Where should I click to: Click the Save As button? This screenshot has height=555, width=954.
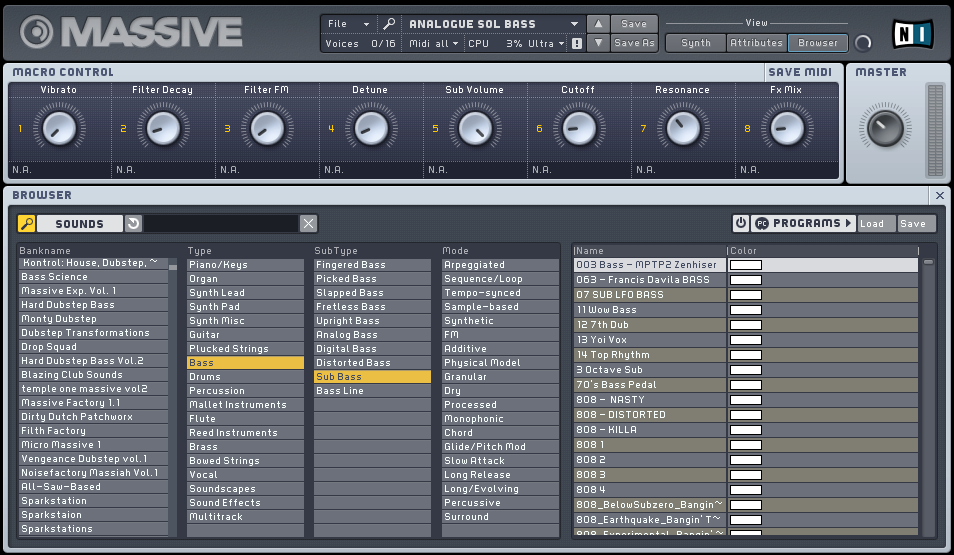[x=634, y=43]
